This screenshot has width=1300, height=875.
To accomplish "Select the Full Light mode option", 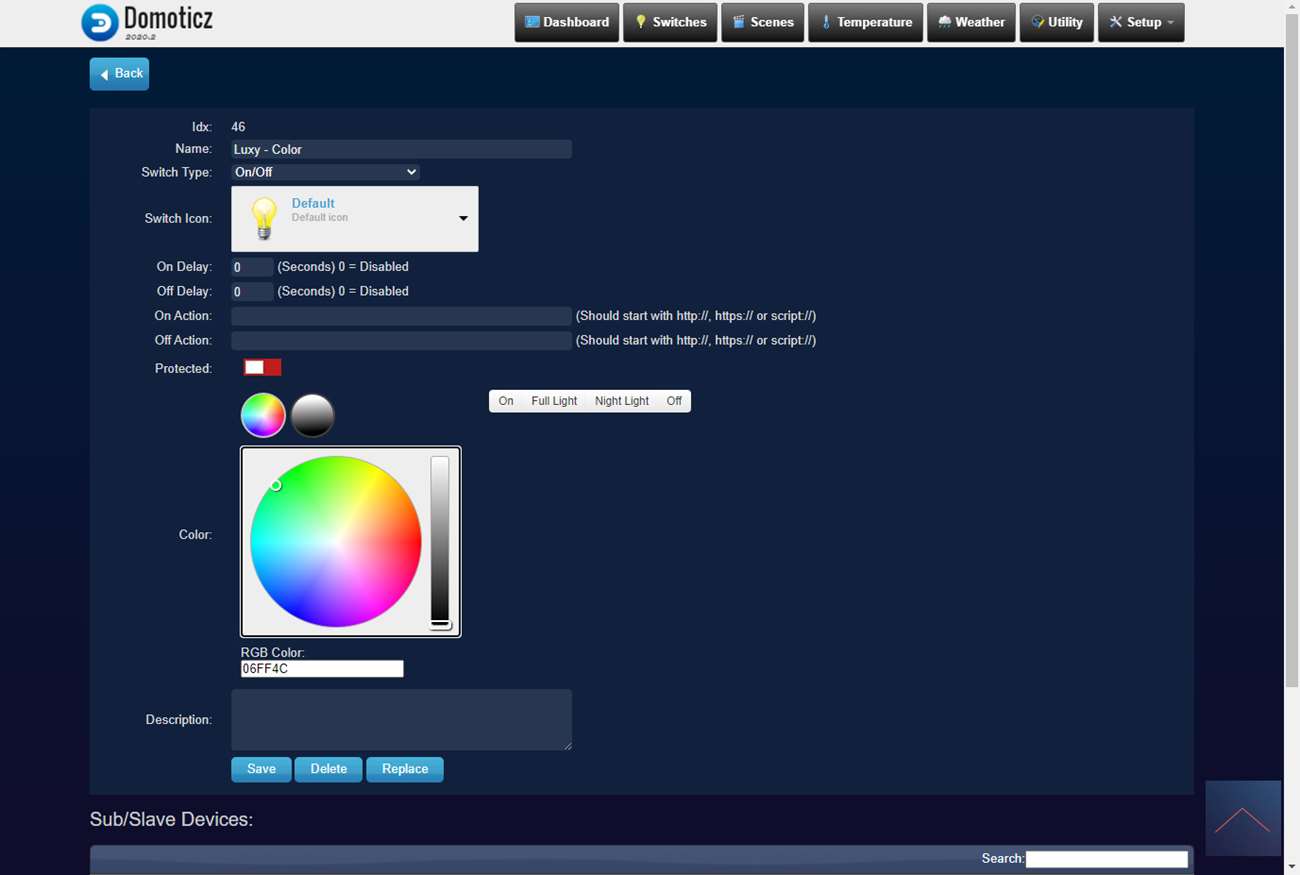I will click(x=554, y=401).
